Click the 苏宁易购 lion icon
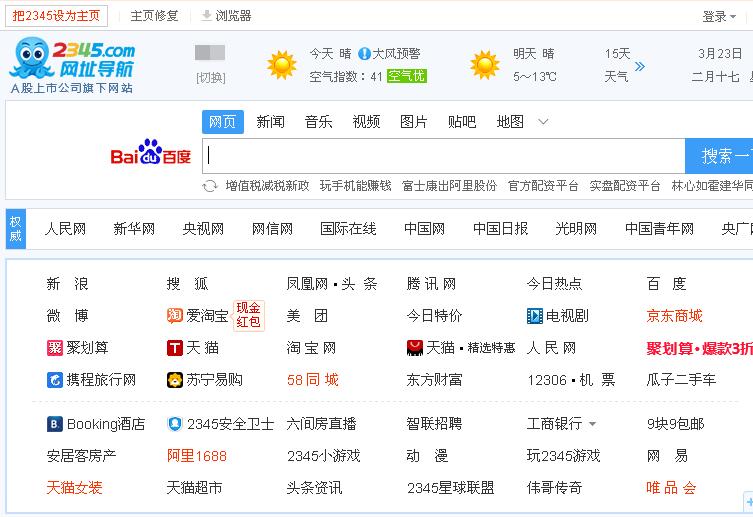Screen dimensions: 753x517 coord(175,380)
